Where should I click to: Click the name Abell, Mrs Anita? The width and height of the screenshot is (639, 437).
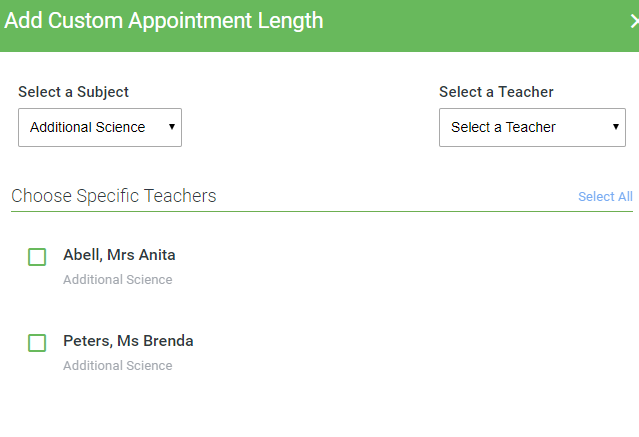(x=119, y=255)
